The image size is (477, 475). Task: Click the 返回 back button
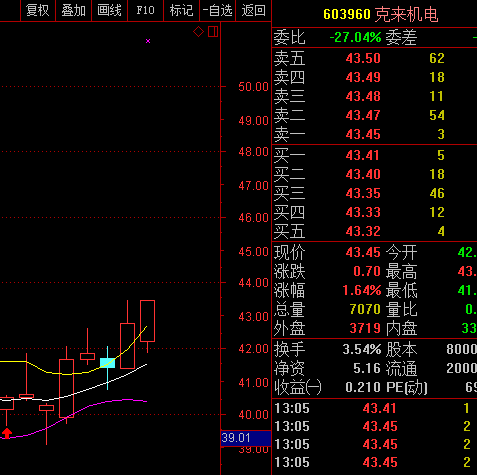tap(254, 10)
